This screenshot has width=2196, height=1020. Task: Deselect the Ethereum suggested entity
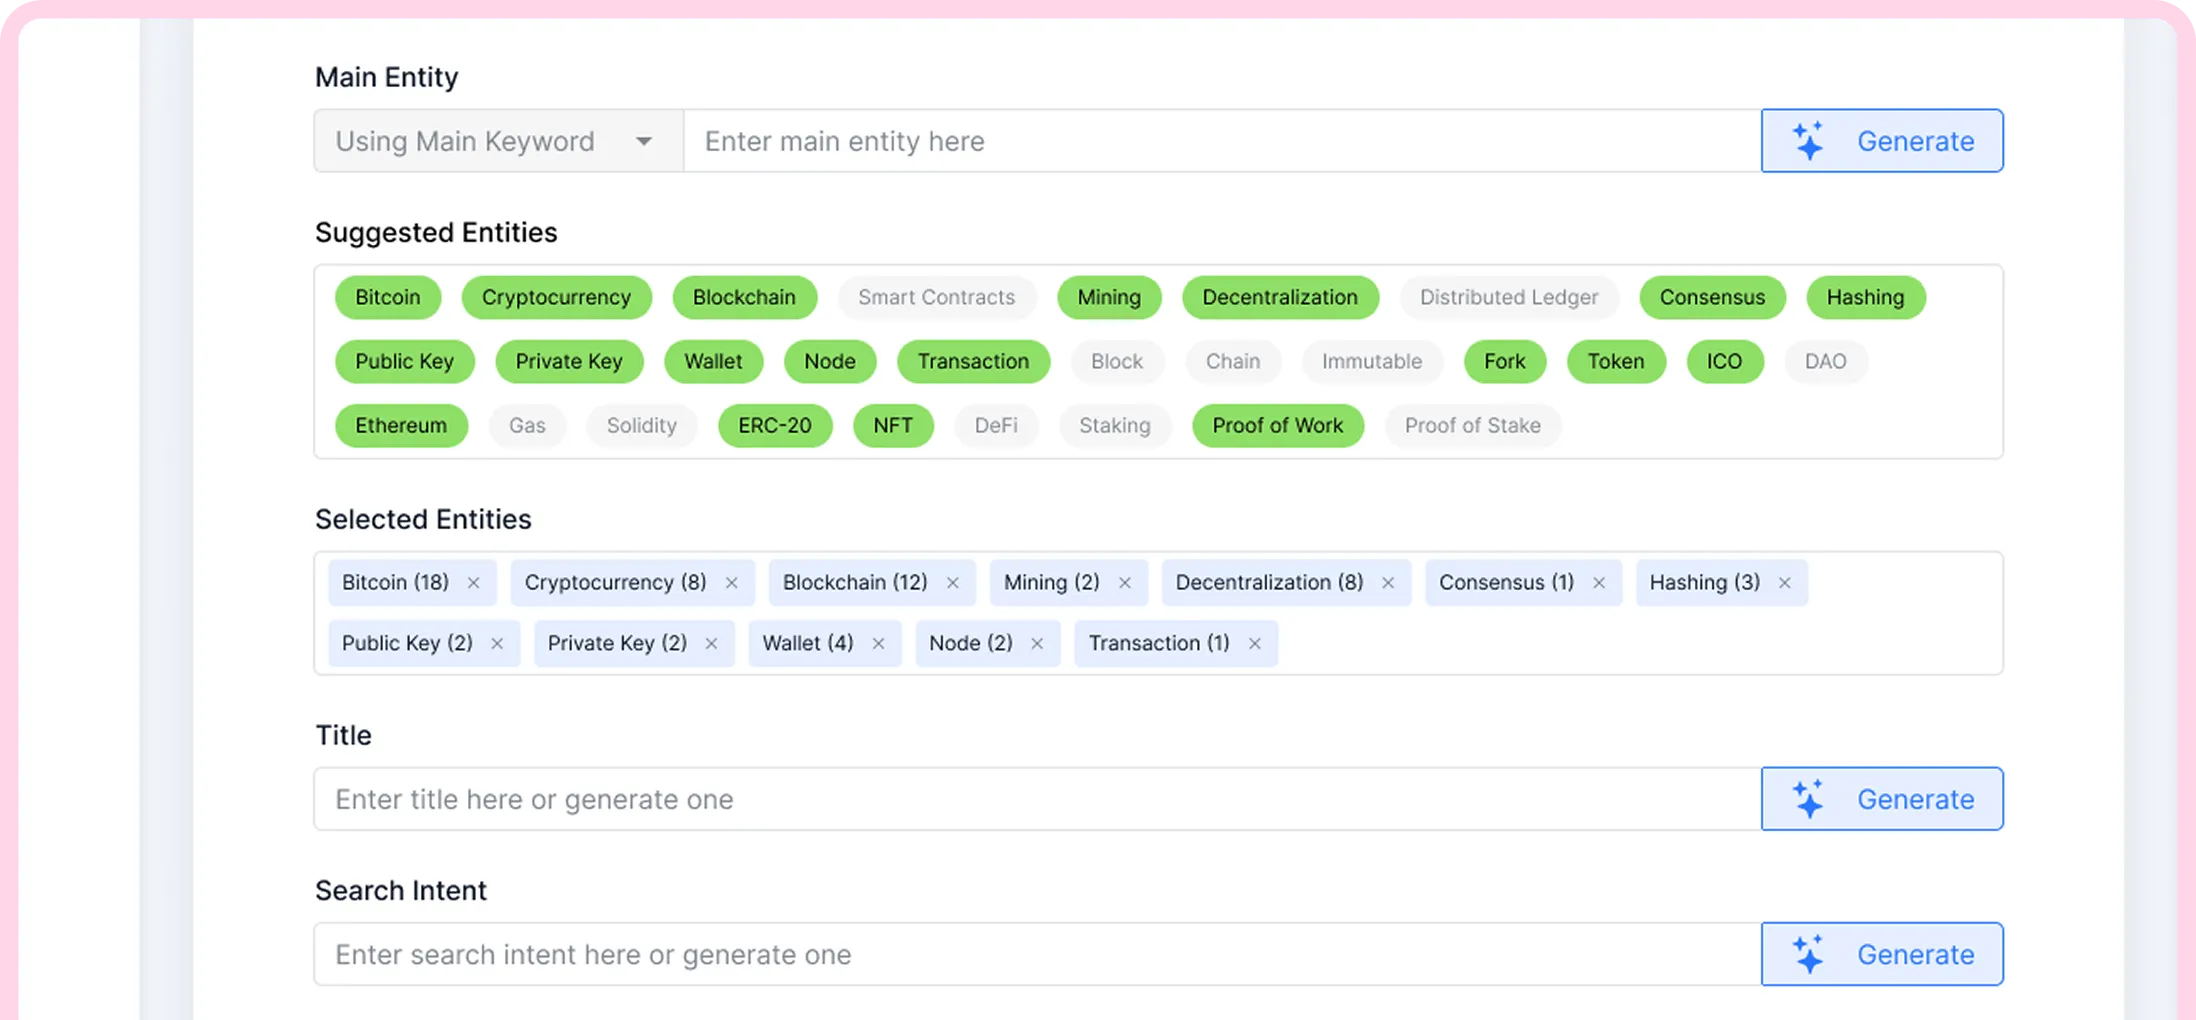(x=401, y=426)
